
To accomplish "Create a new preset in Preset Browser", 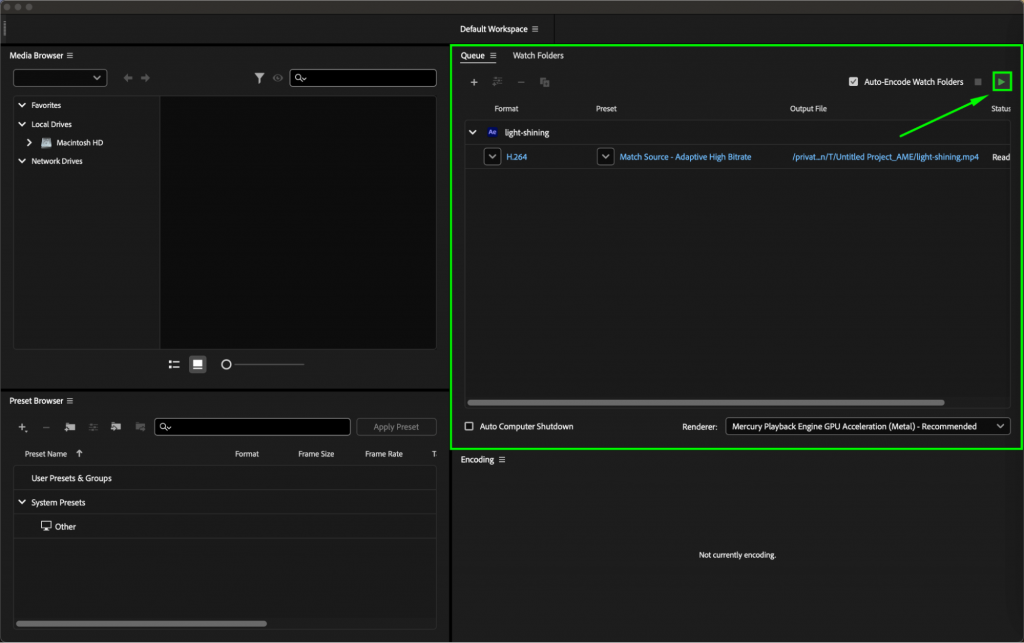I will [22, 427].
